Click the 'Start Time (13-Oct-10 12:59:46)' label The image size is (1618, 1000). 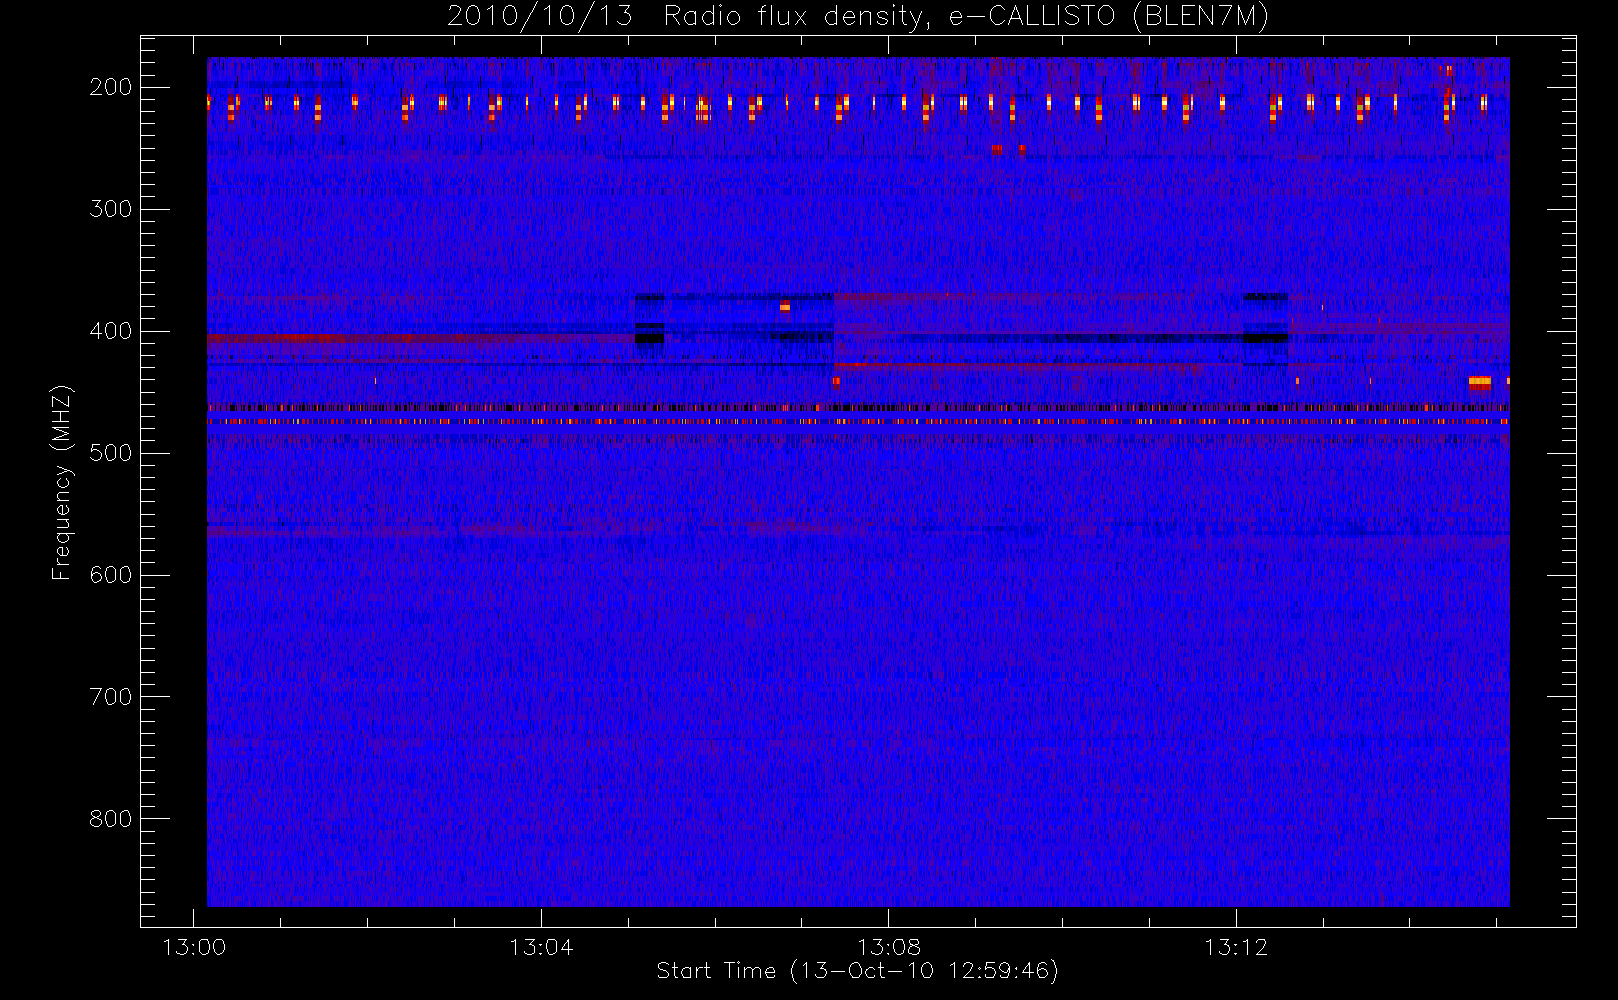pyautogui.click(x=858, y=971)
